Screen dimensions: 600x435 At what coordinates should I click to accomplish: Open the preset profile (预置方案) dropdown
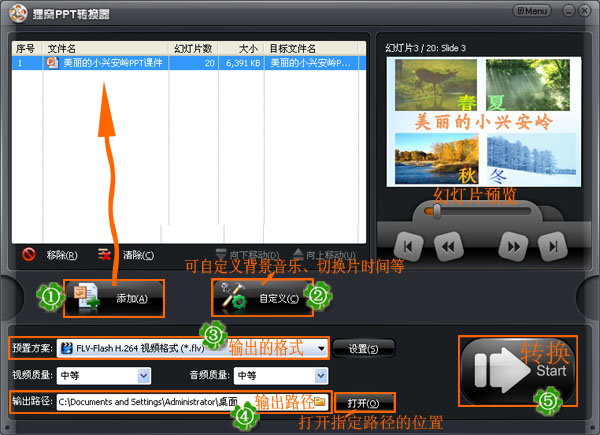321,349
